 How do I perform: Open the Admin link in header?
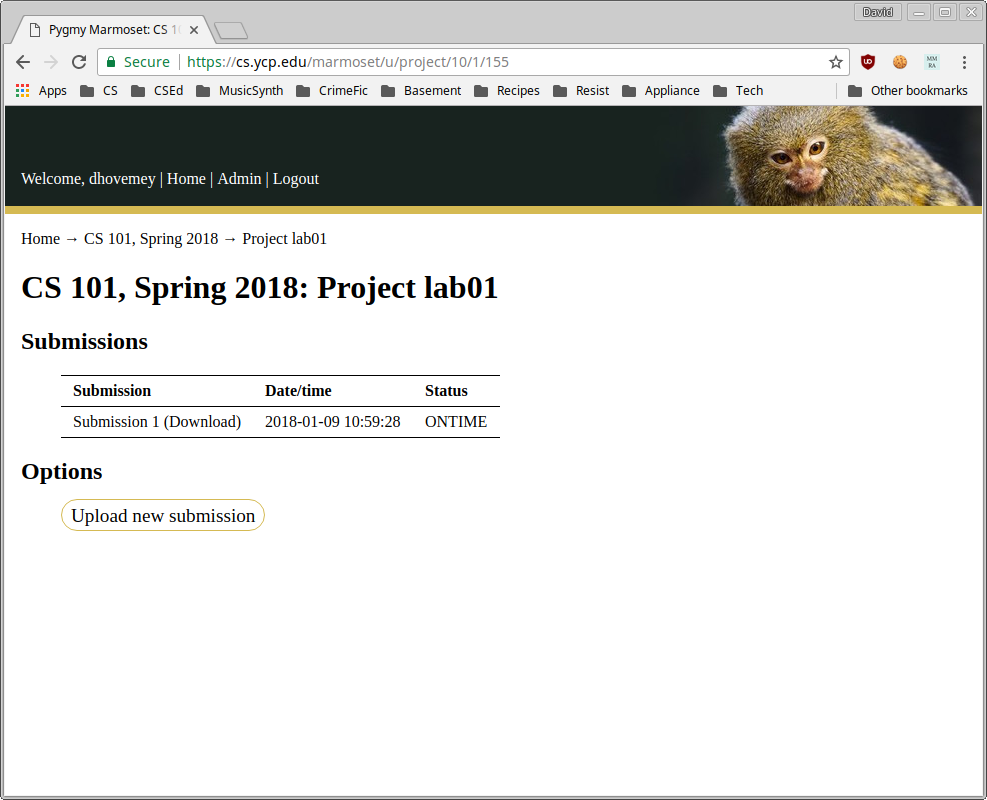239,179
